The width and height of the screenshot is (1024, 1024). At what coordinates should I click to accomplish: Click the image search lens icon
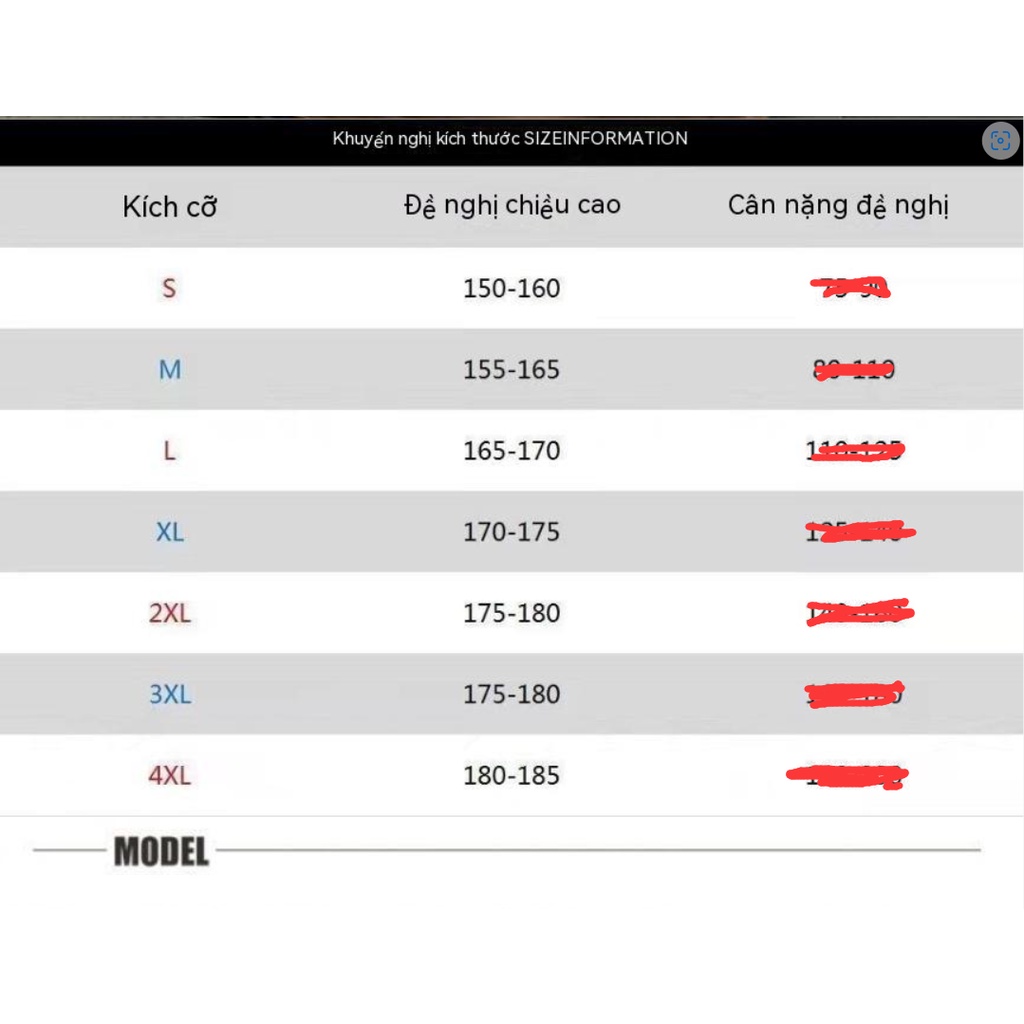tap(1000, 141)
